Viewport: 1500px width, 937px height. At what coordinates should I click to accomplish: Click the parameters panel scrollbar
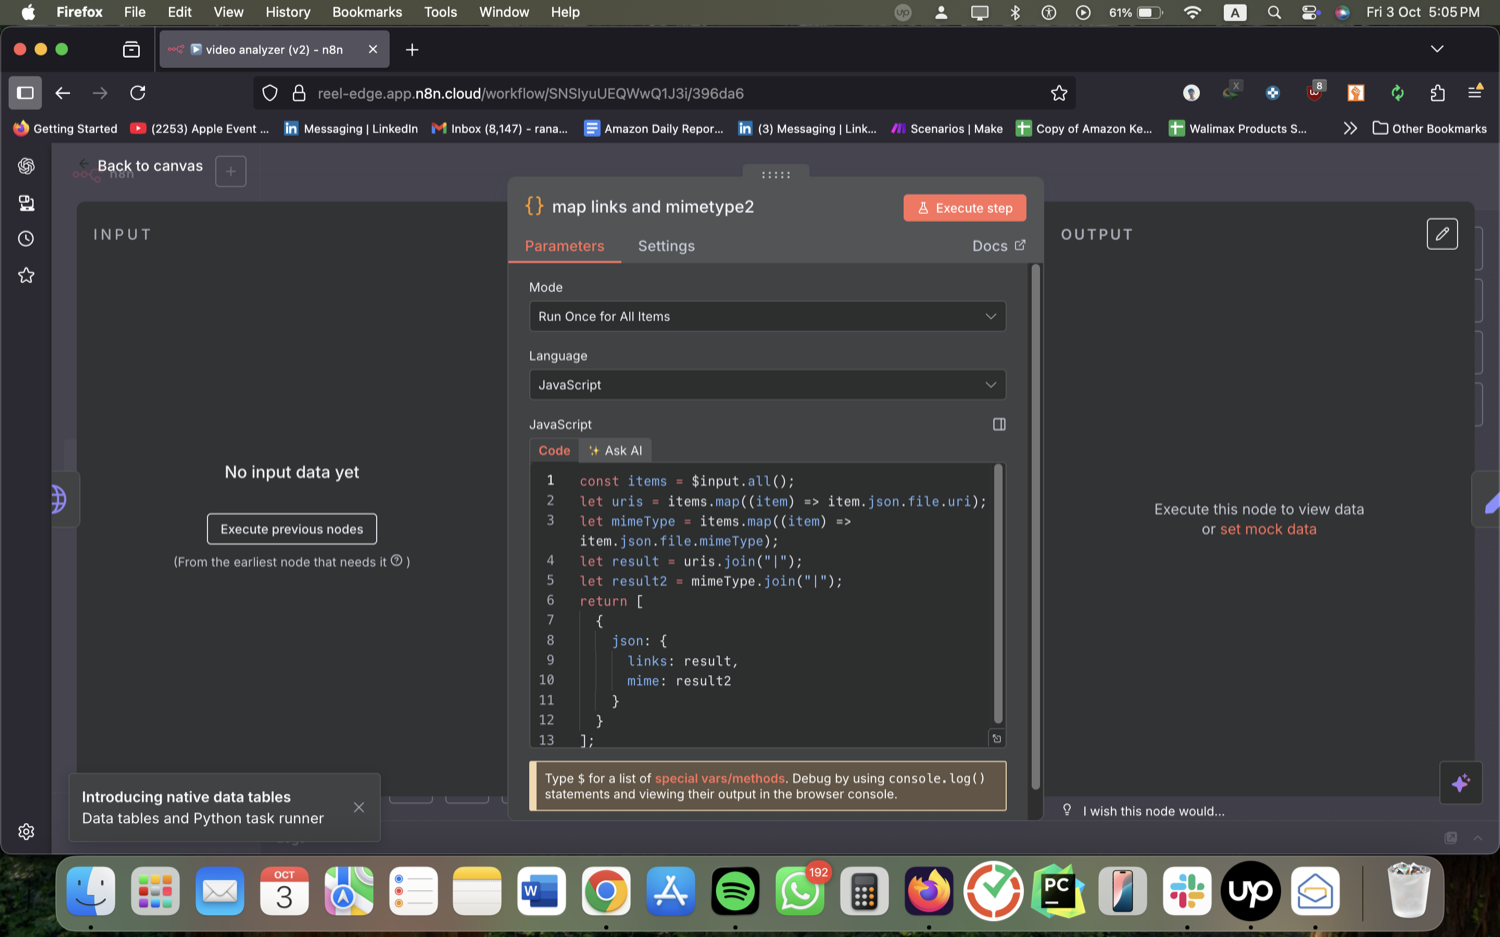click(1035, 527)
